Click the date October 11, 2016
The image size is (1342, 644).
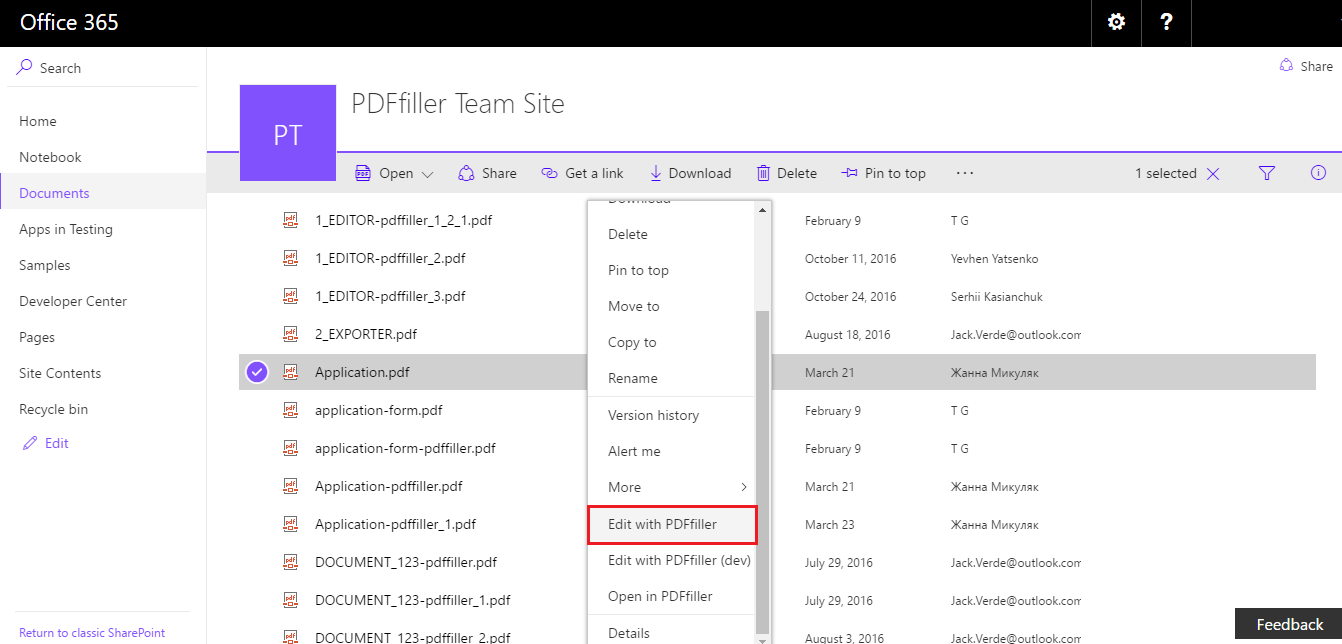pyautogui.click(x=851, y=258)
